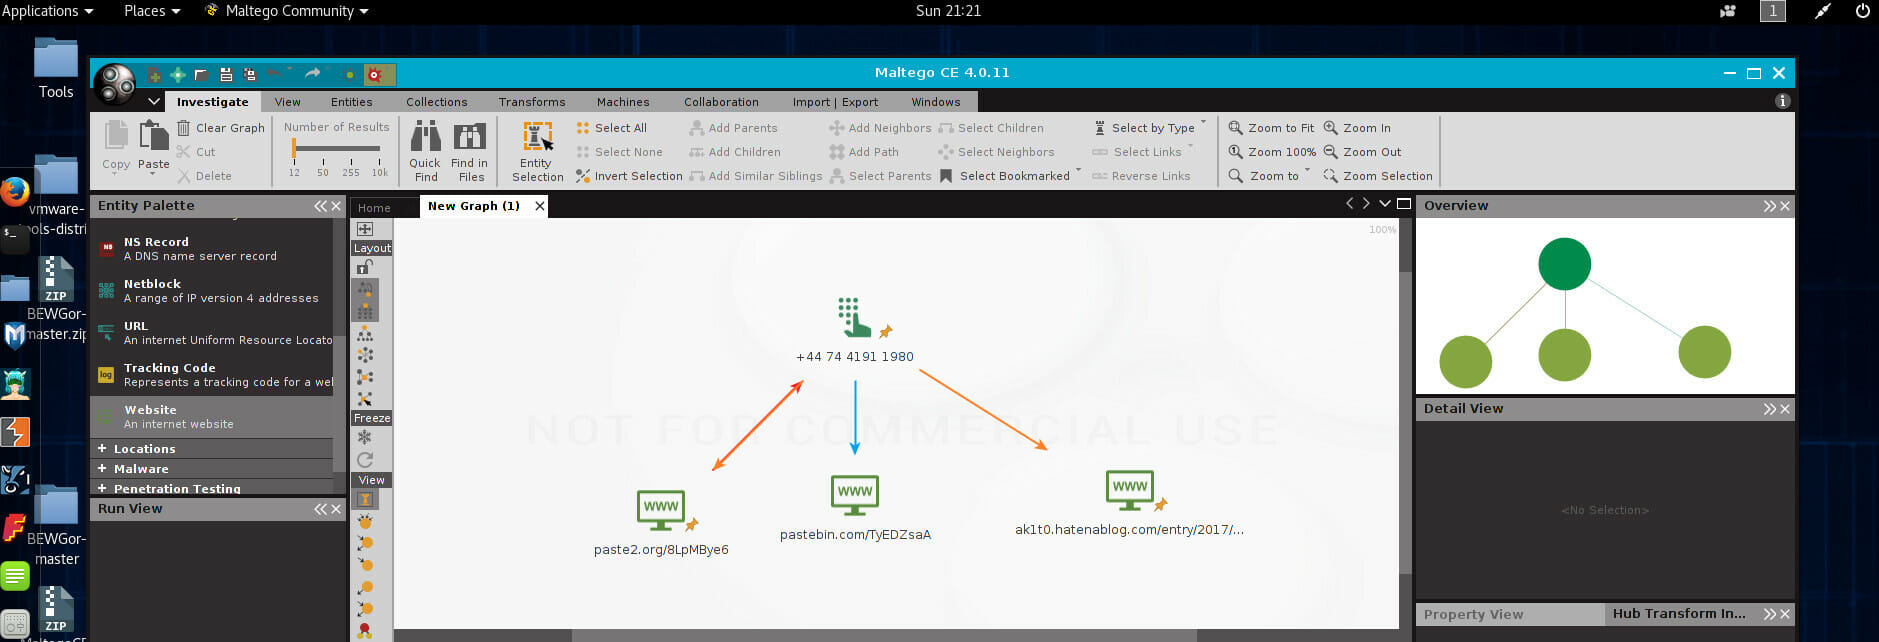1879x642 pixels.
Task: Select the pastebin.com website entity icon
Action: coord(855,494)
